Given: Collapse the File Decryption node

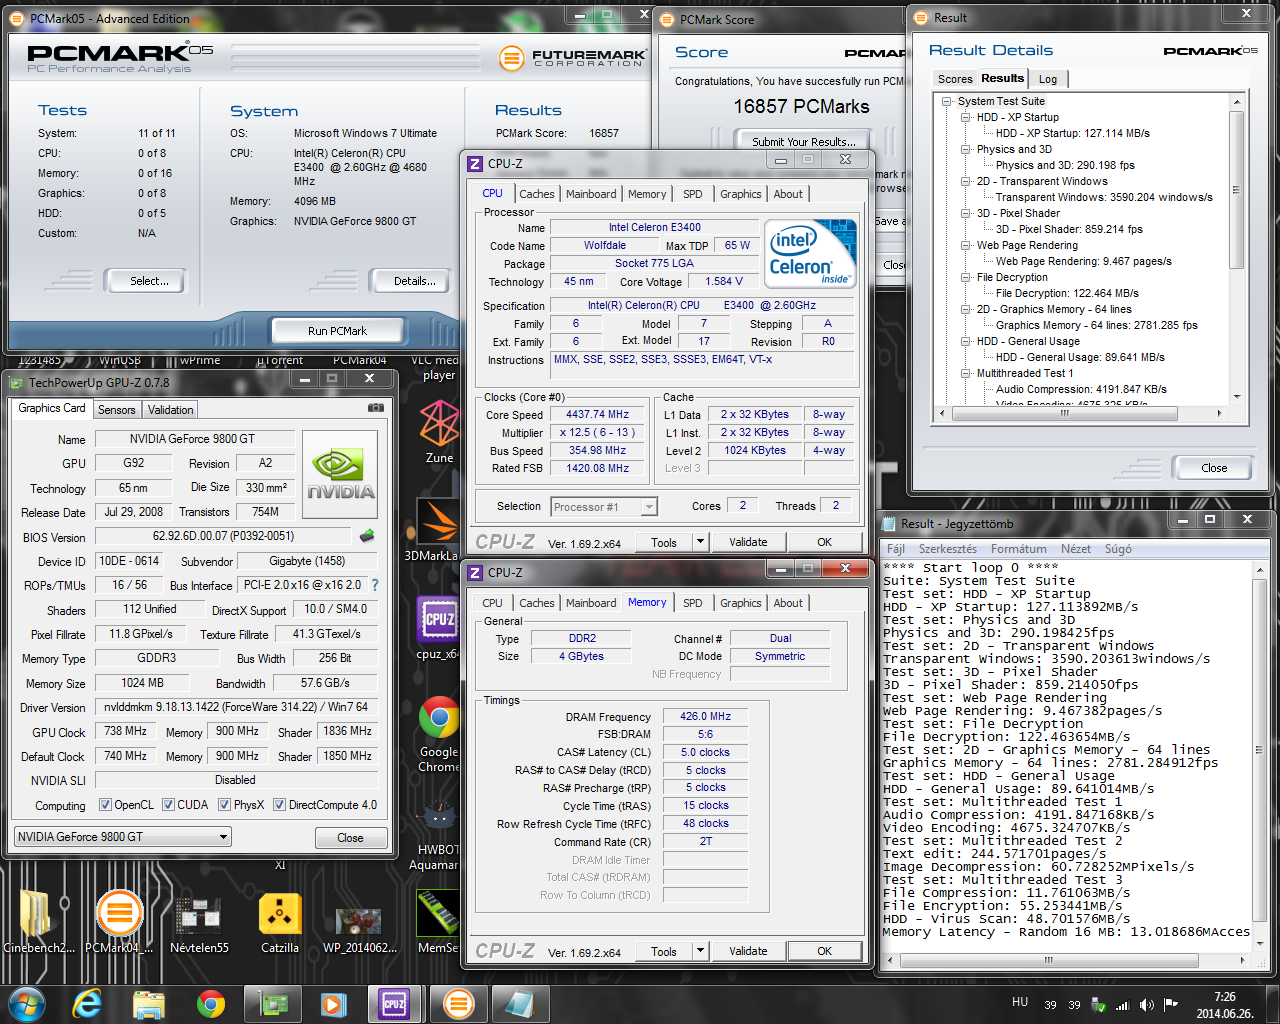Looking at the screenshot, I should tap(966, 277).
